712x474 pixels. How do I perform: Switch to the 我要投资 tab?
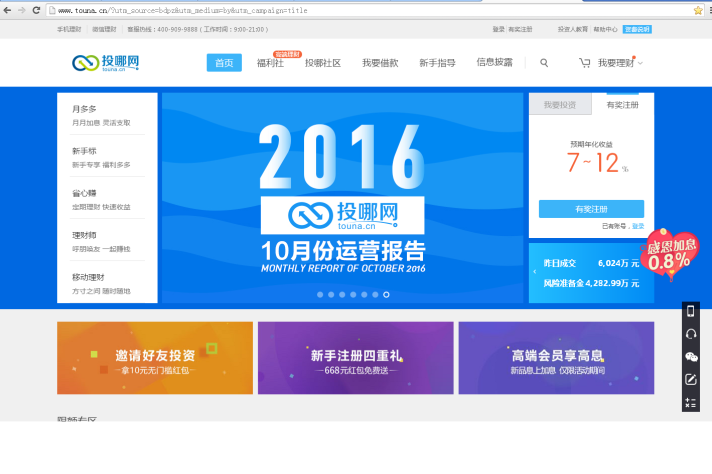(560, 104)
